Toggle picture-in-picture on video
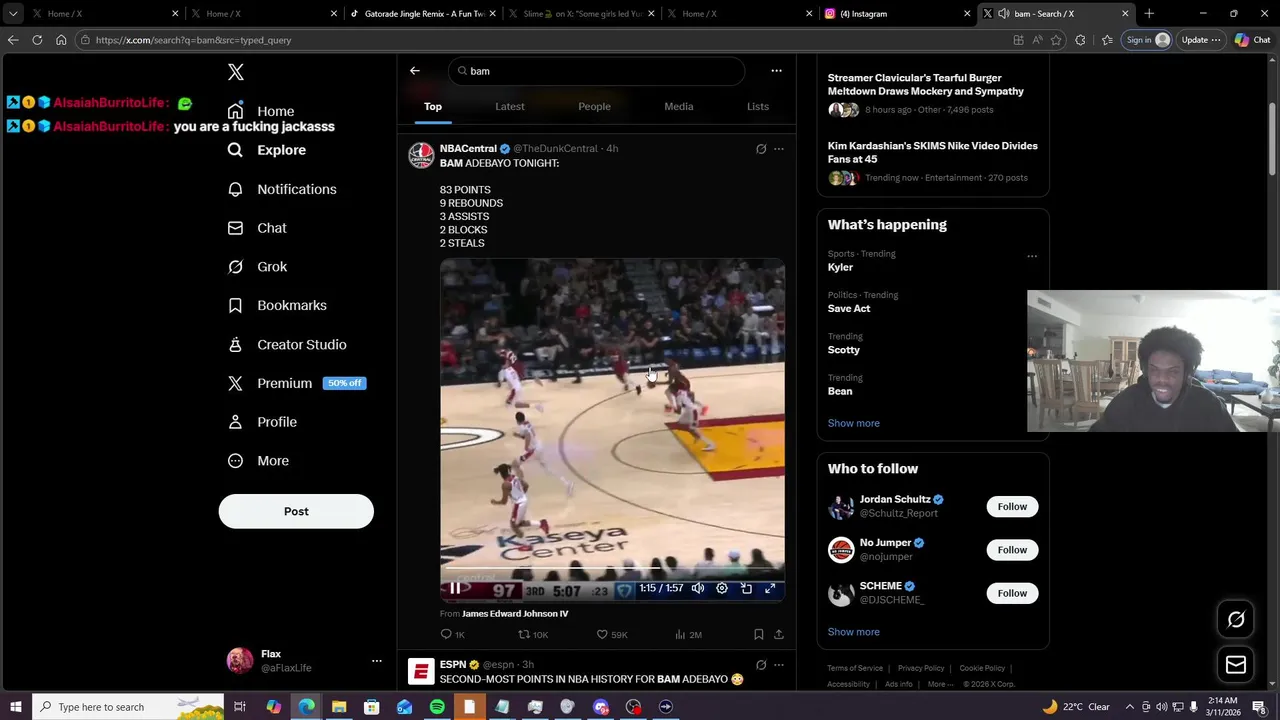Screen dimensions: 1280x720 point(746,588)
